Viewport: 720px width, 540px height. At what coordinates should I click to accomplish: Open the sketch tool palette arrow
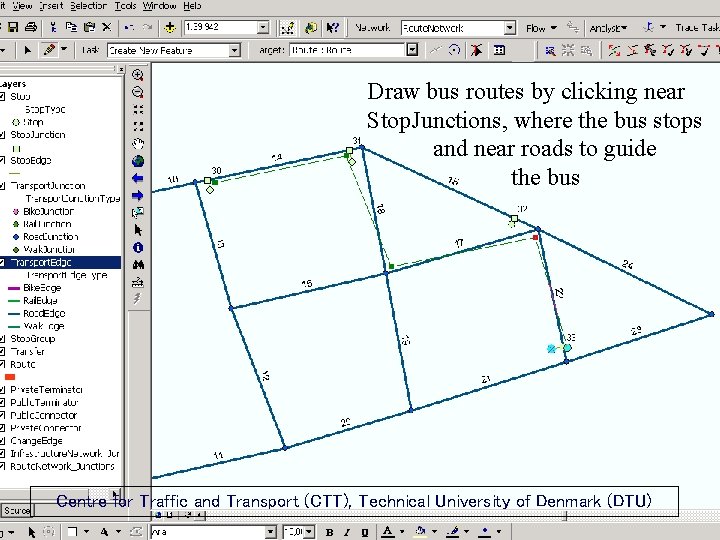point(64,49)
